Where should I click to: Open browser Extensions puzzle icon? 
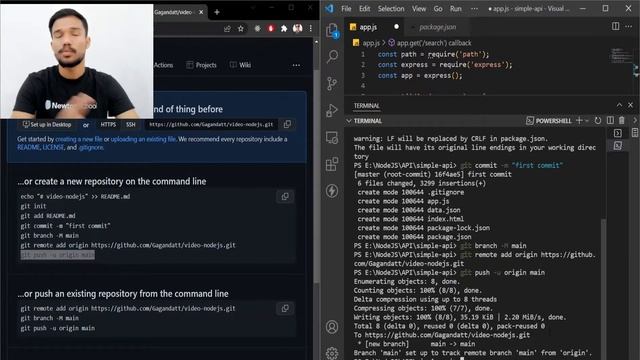pos(284,29)
